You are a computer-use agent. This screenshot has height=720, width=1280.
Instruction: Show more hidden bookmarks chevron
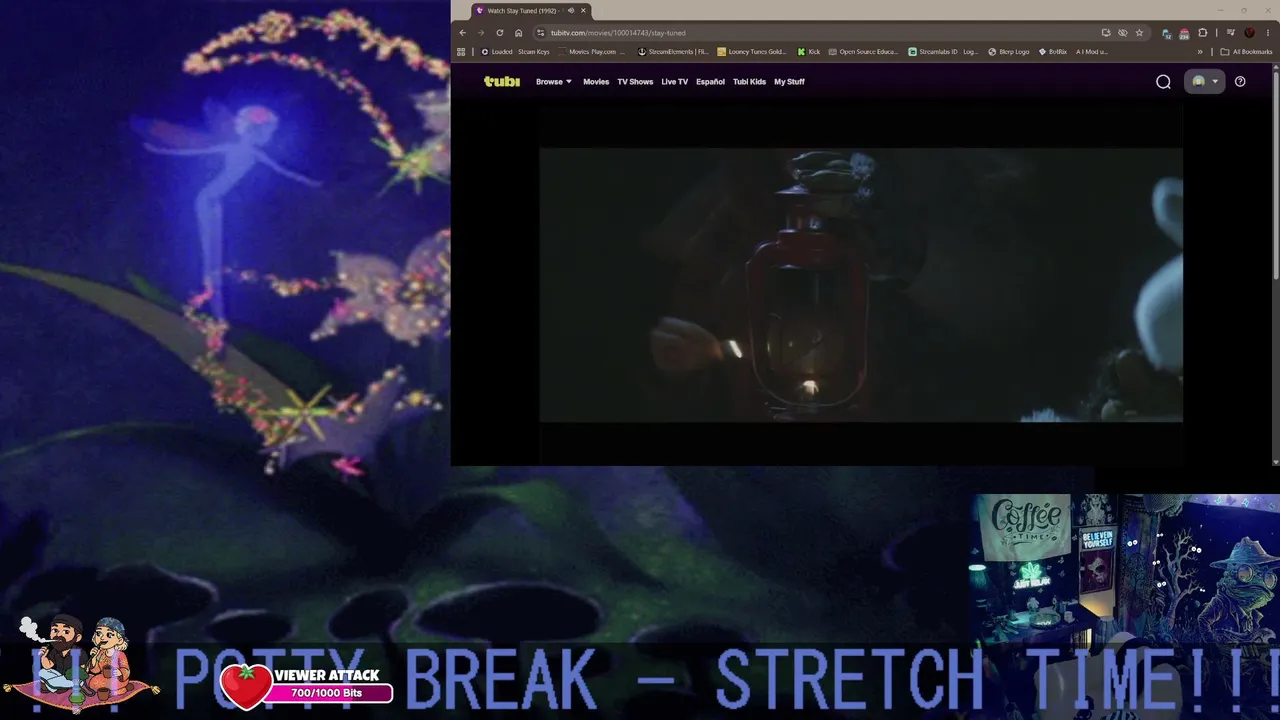pyautogui.click(x=1200, y=52)
